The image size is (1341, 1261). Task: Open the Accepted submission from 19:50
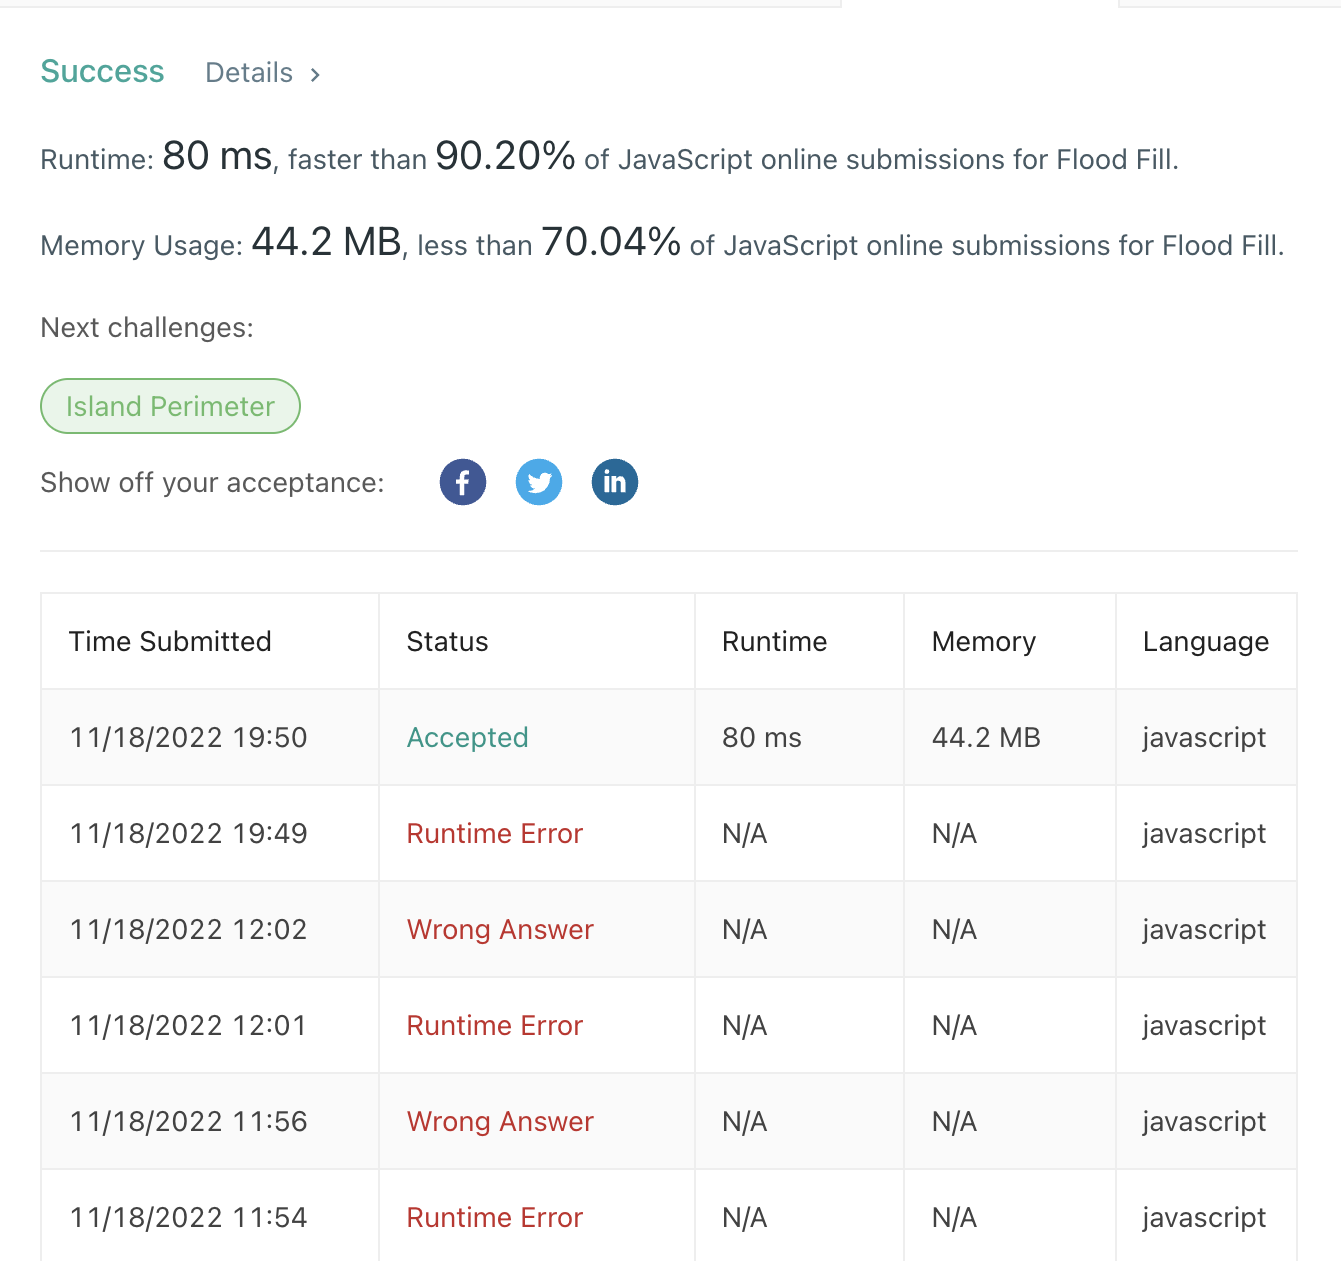tap(467, 737)
